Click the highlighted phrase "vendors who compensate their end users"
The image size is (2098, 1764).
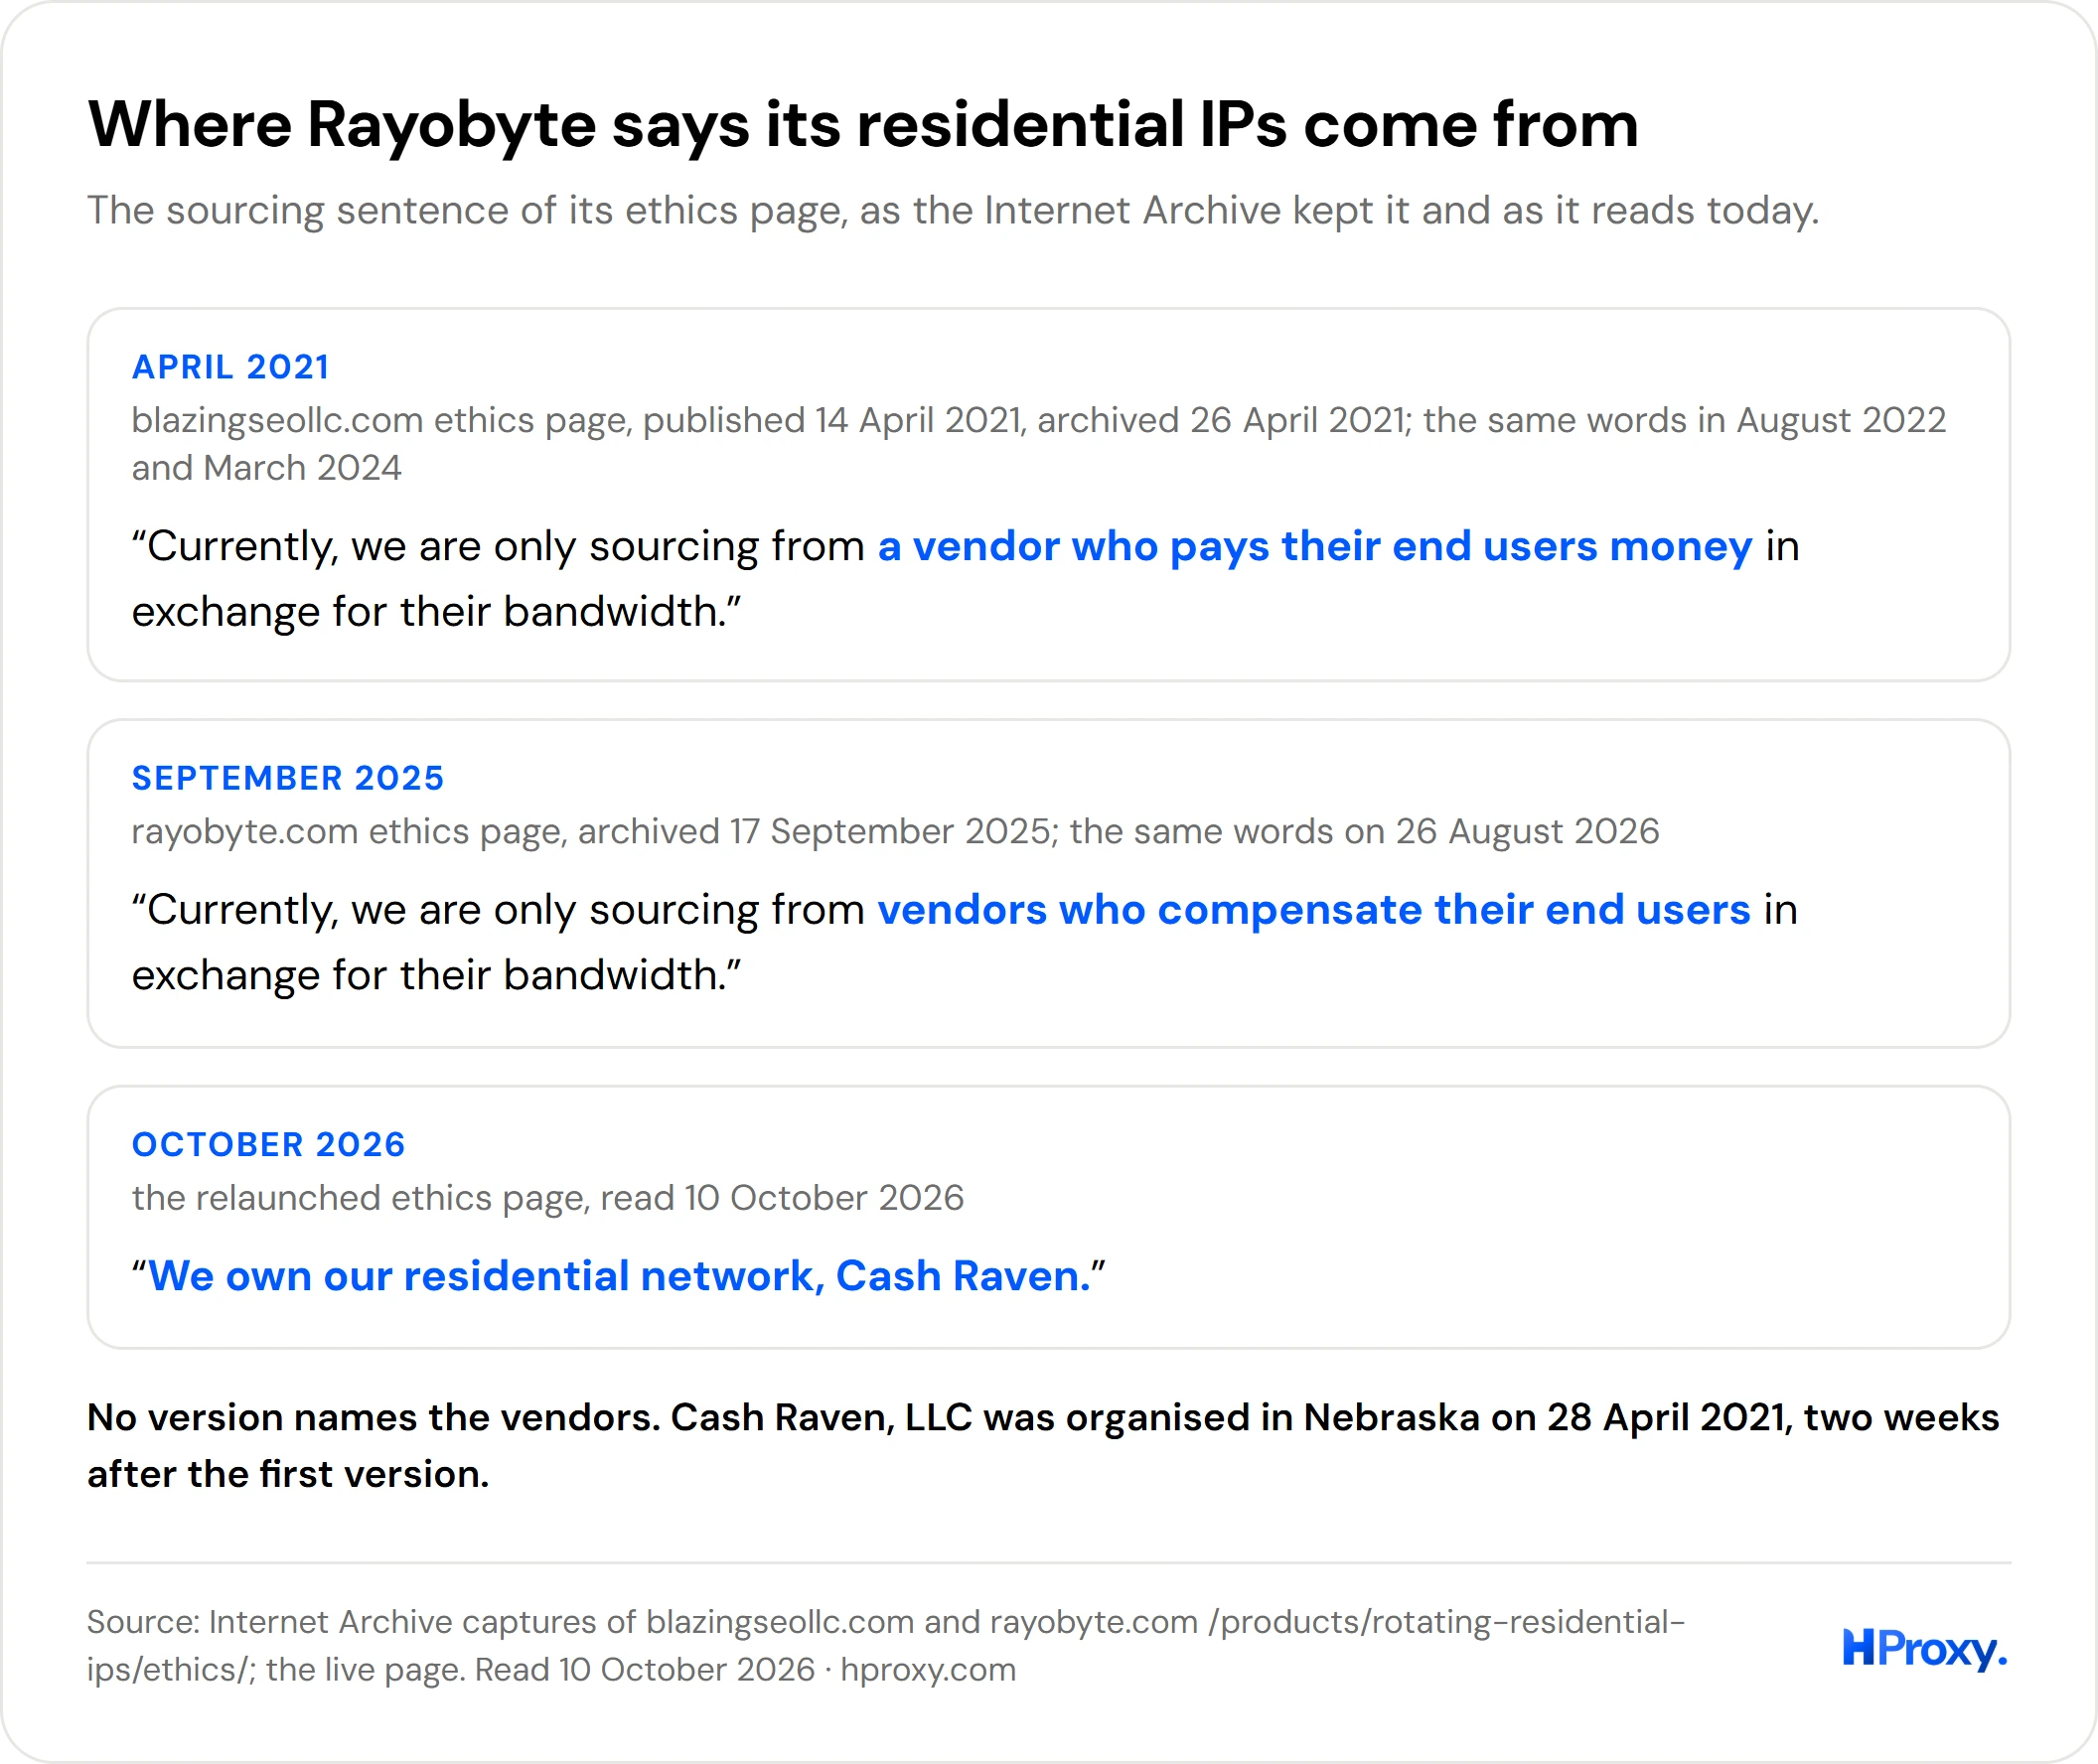point(1314,910)
